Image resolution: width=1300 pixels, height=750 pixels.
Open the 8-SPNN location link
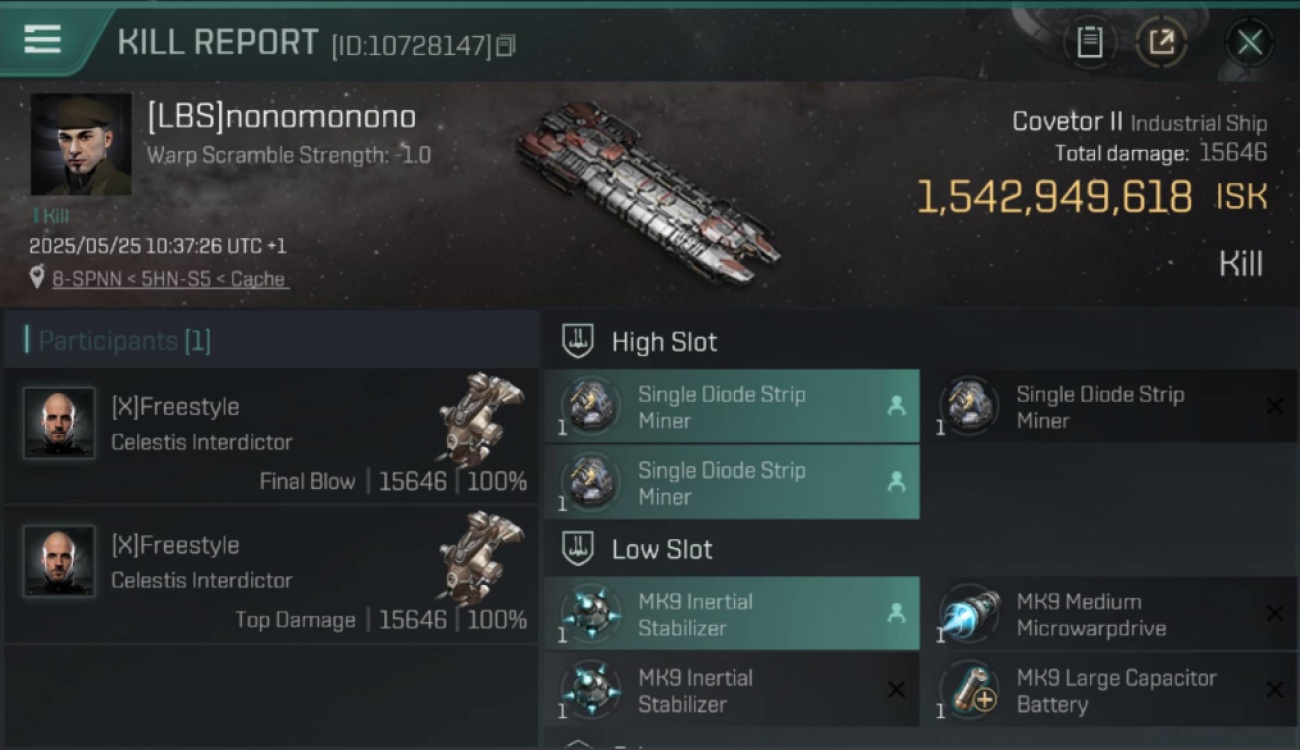[169, 279]
